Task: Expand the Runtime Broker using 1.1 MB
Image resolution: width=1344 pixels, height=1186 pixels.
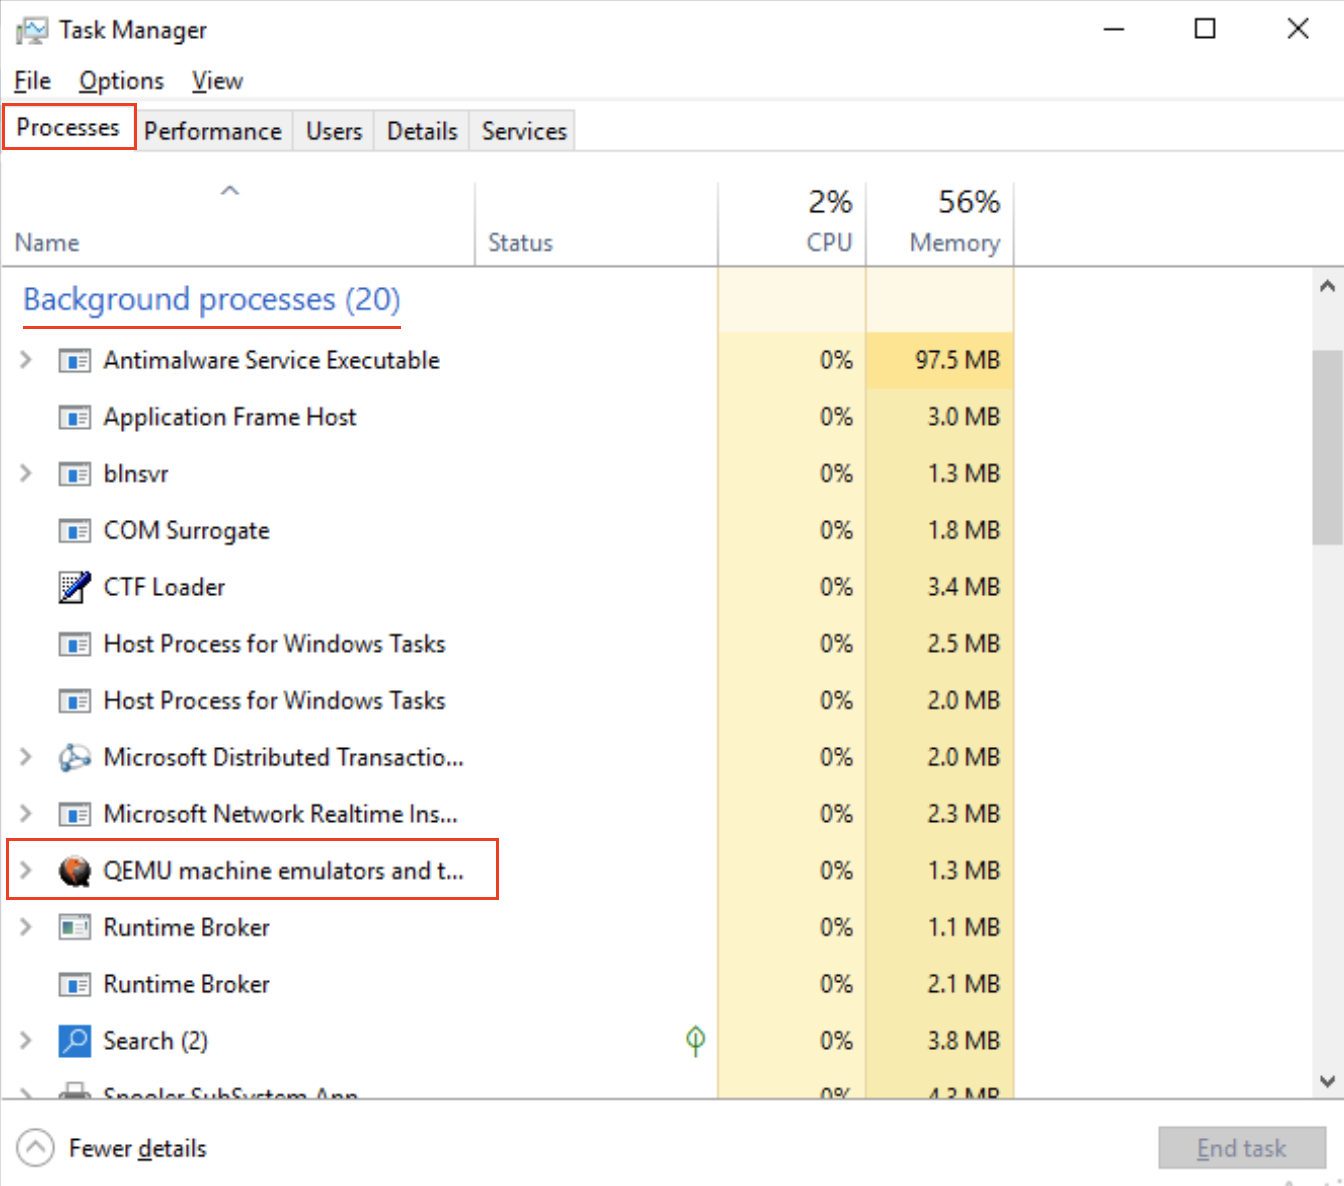Action: tap(26, 928)
